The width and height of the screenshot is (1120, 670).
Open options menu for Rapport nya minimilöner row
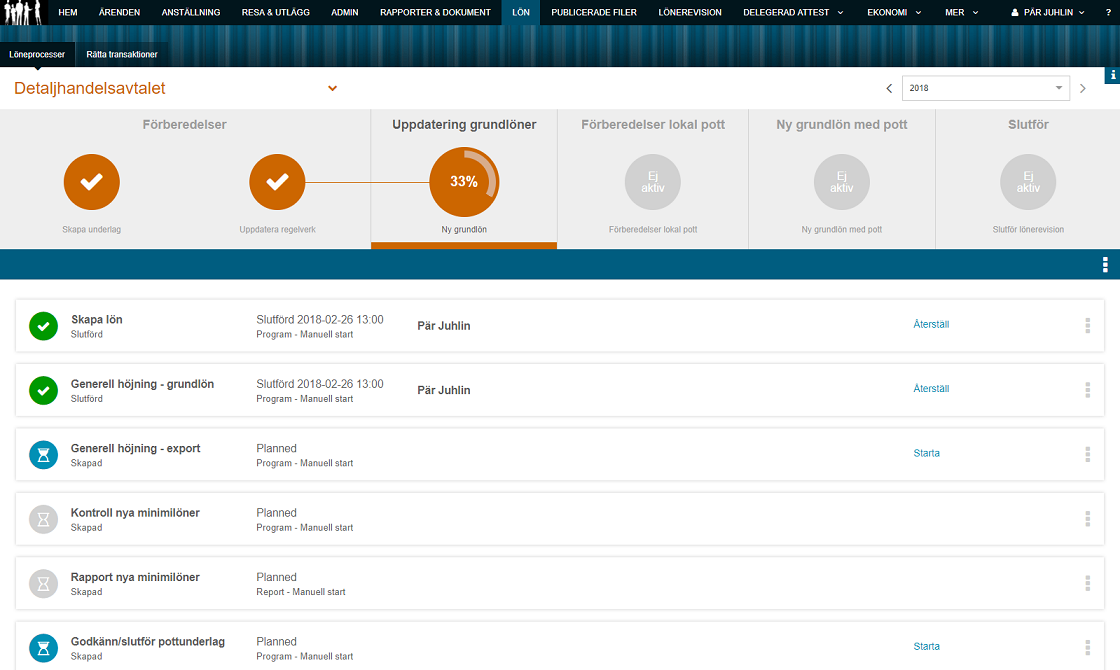pyautogui.click(x=1088, y=583)
